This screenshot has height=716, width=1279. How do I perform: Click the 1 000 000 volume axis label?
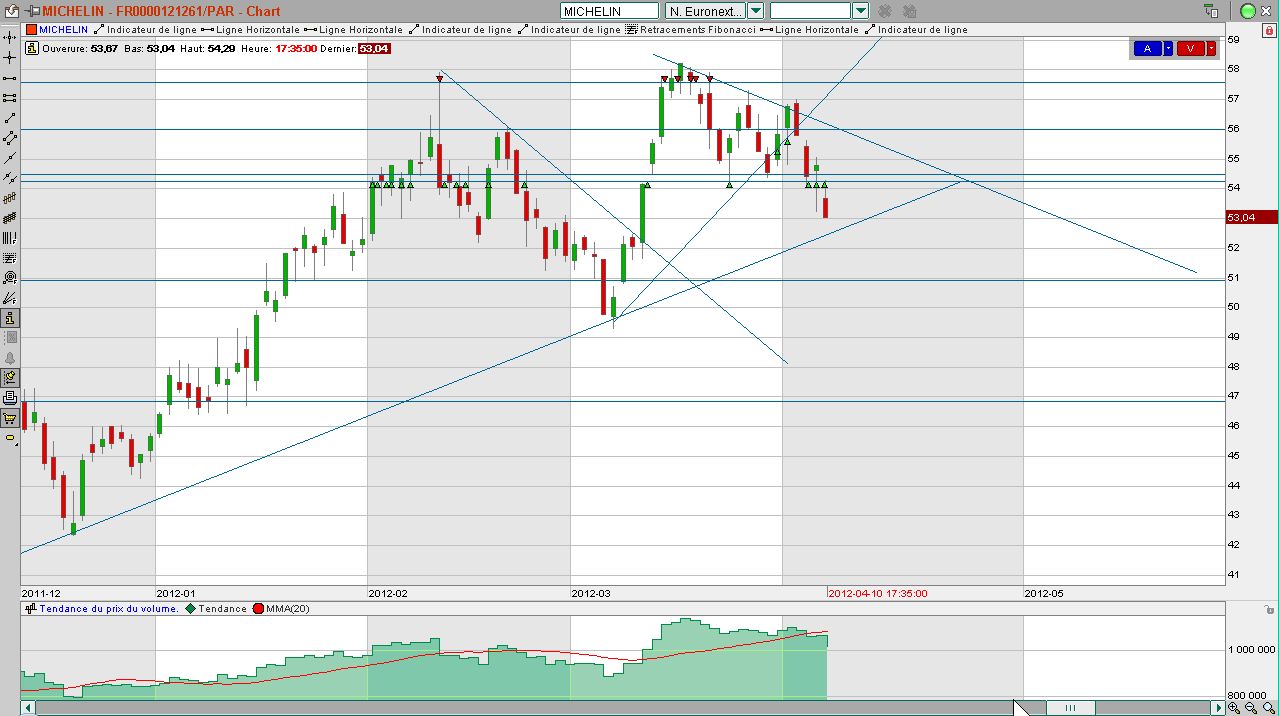[x=1252, y=649]
